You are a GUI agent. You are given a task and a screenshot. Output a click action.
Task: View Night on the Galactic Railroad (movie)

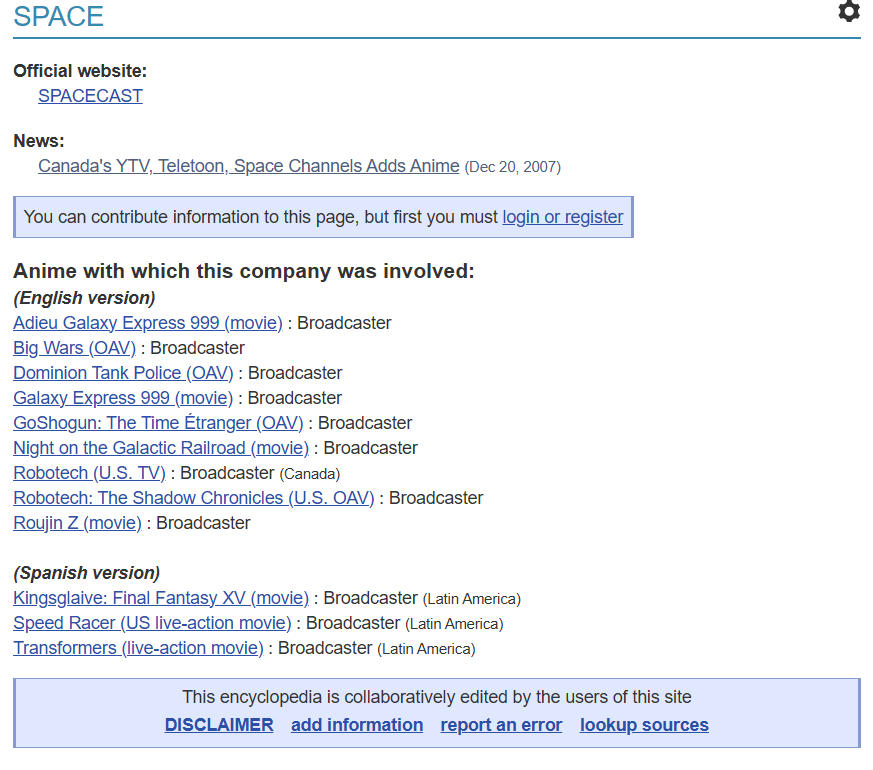tap(160, 448)
